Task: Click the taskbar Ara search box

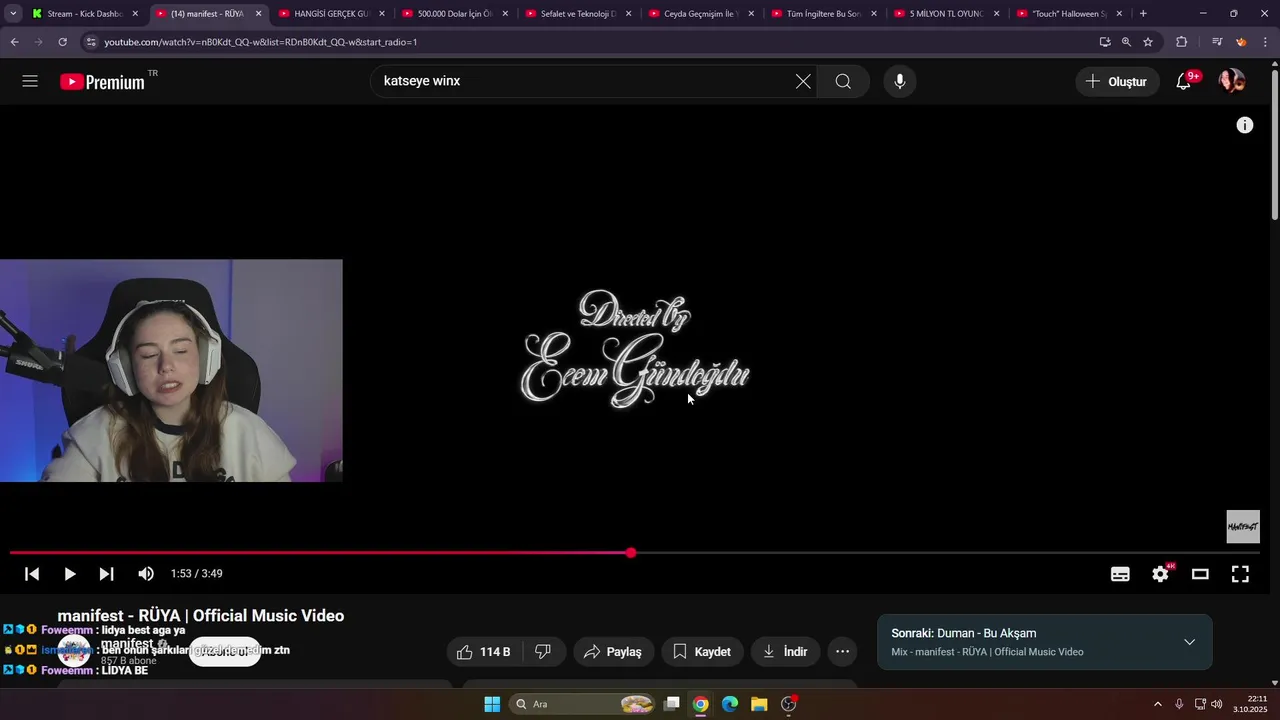Action: (x=583, y=704)
